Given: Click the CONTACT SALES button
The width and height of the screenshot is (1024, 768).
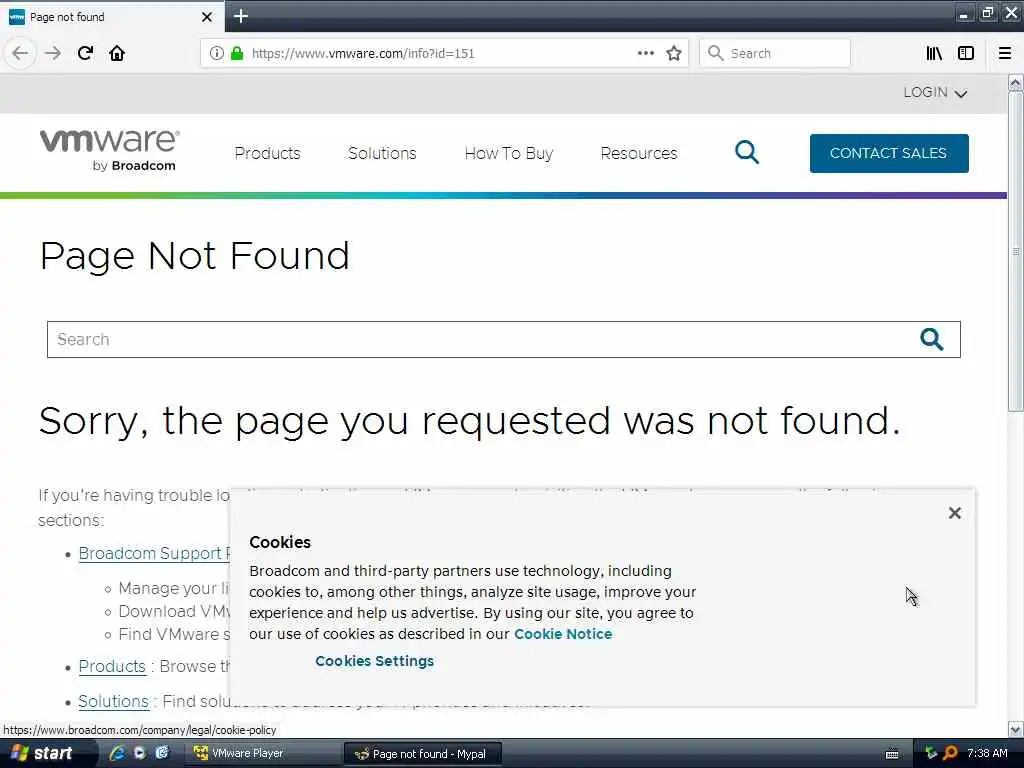Looking at the screenshot, I should point(889,153).
